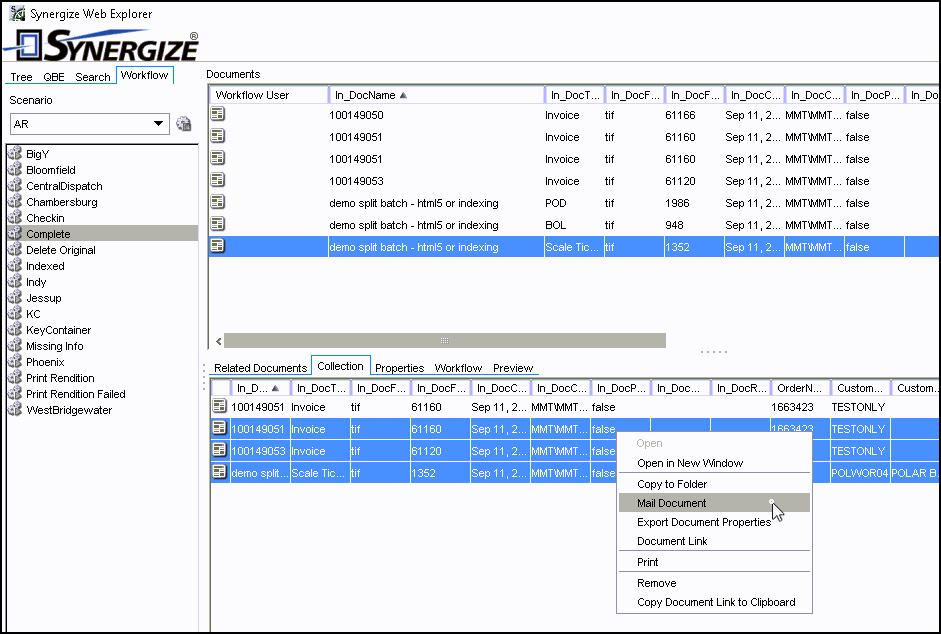Click the BOL document type cell
The width and height of the screenshot is (941, 634).
tap(555, 225)
